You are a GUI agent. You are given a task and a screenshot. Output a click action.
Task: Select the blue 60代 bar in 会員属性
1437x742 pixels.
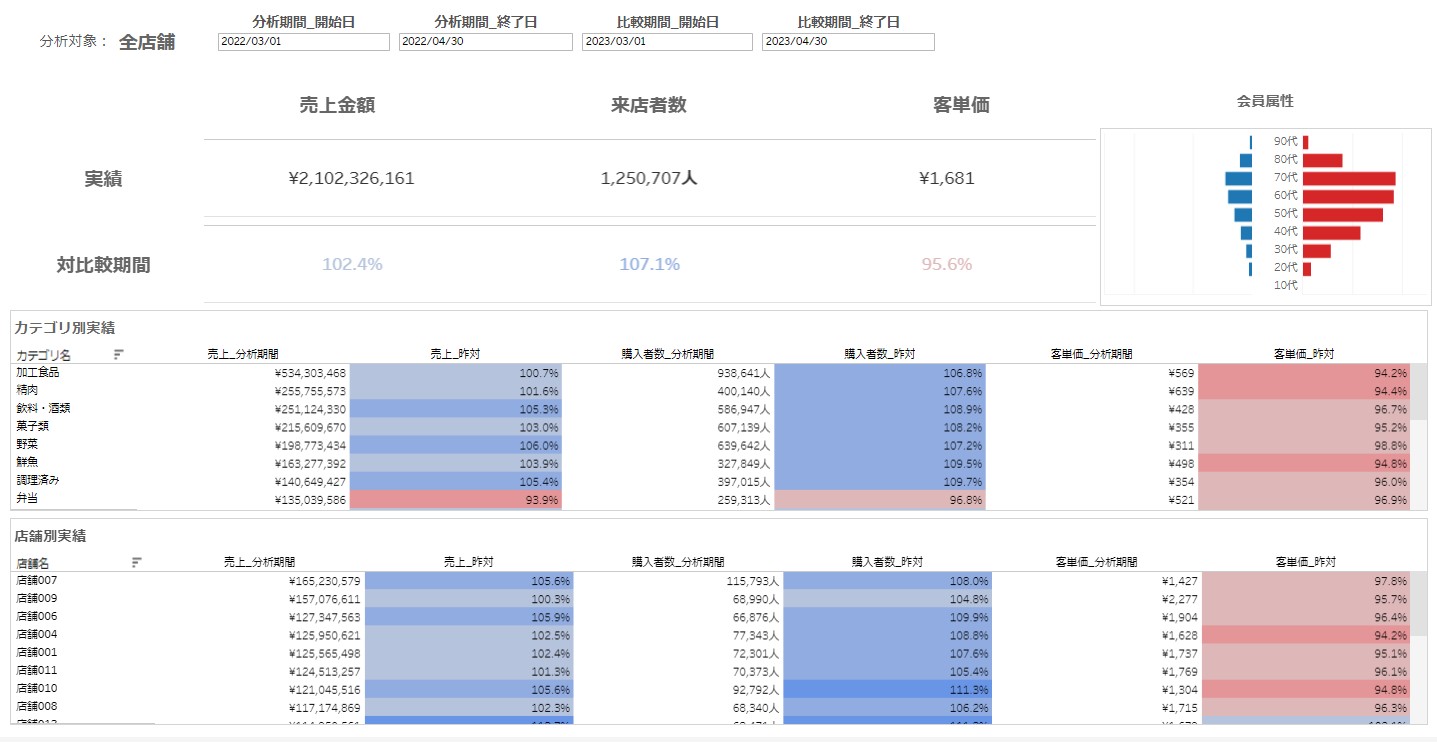1240,196
